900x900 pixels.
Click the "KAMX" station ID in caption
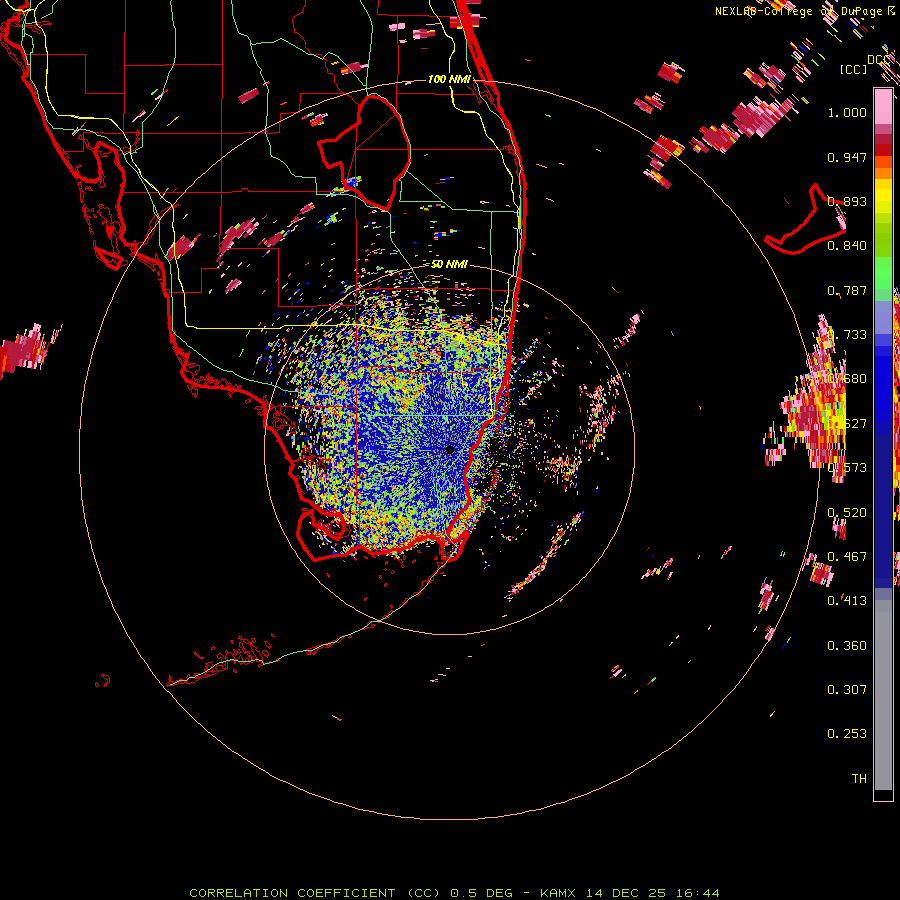click(x=560, y=893)
